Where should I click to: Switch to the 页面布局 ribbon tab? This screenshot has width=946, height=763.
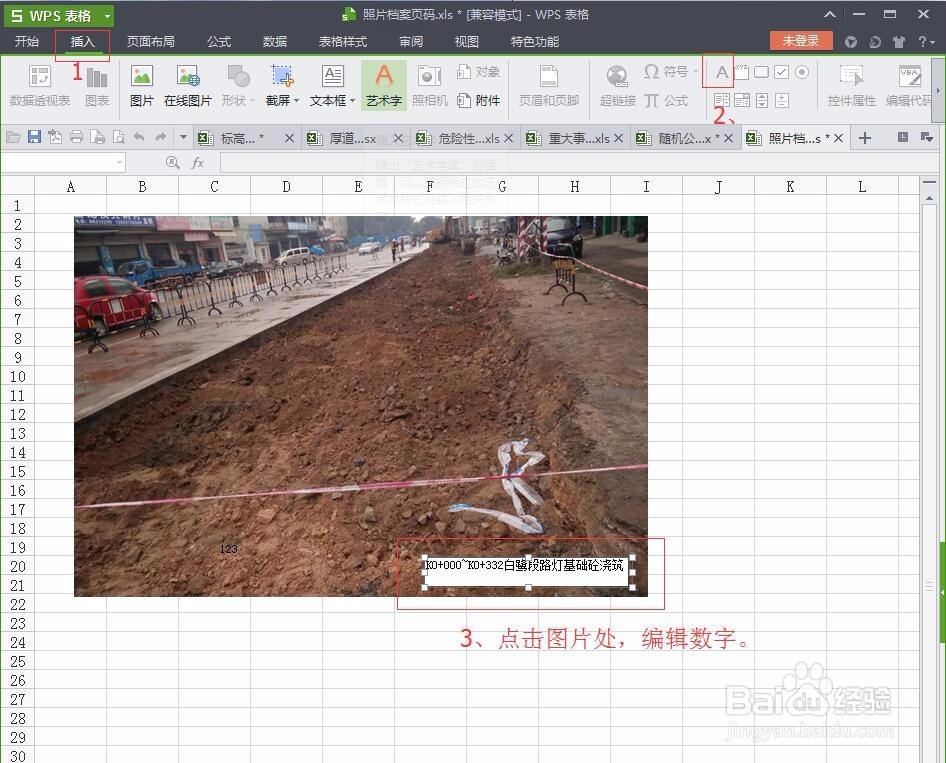pyautogui.click(x=151, y=41)
